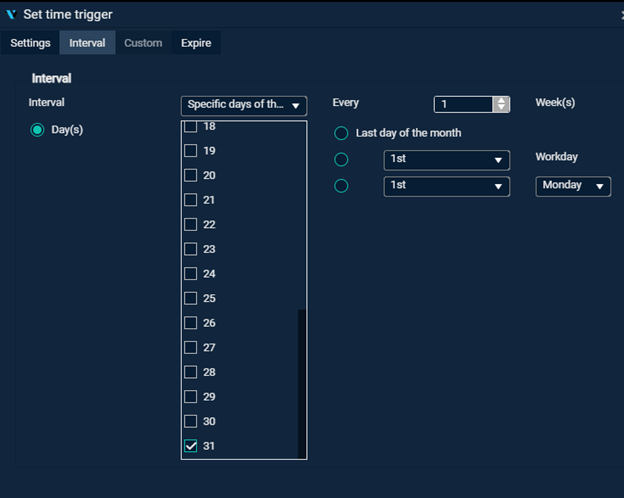
Task: Open the Monday weekday dropdown
Action: coord(573,186)
